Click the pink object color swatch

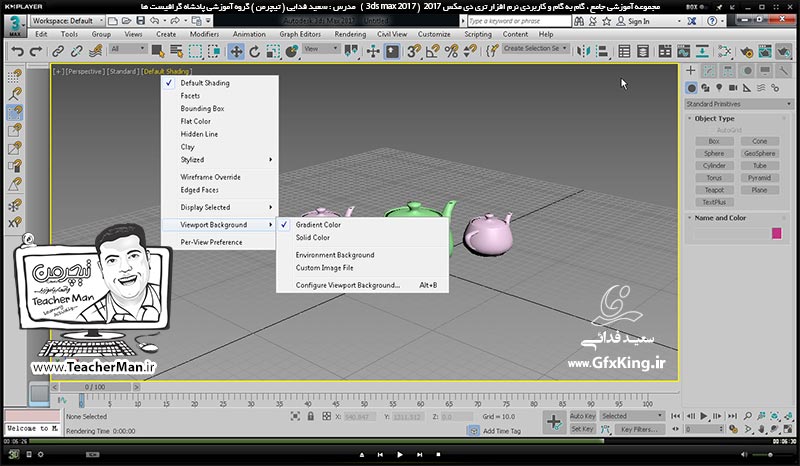(x=777, y=233)
